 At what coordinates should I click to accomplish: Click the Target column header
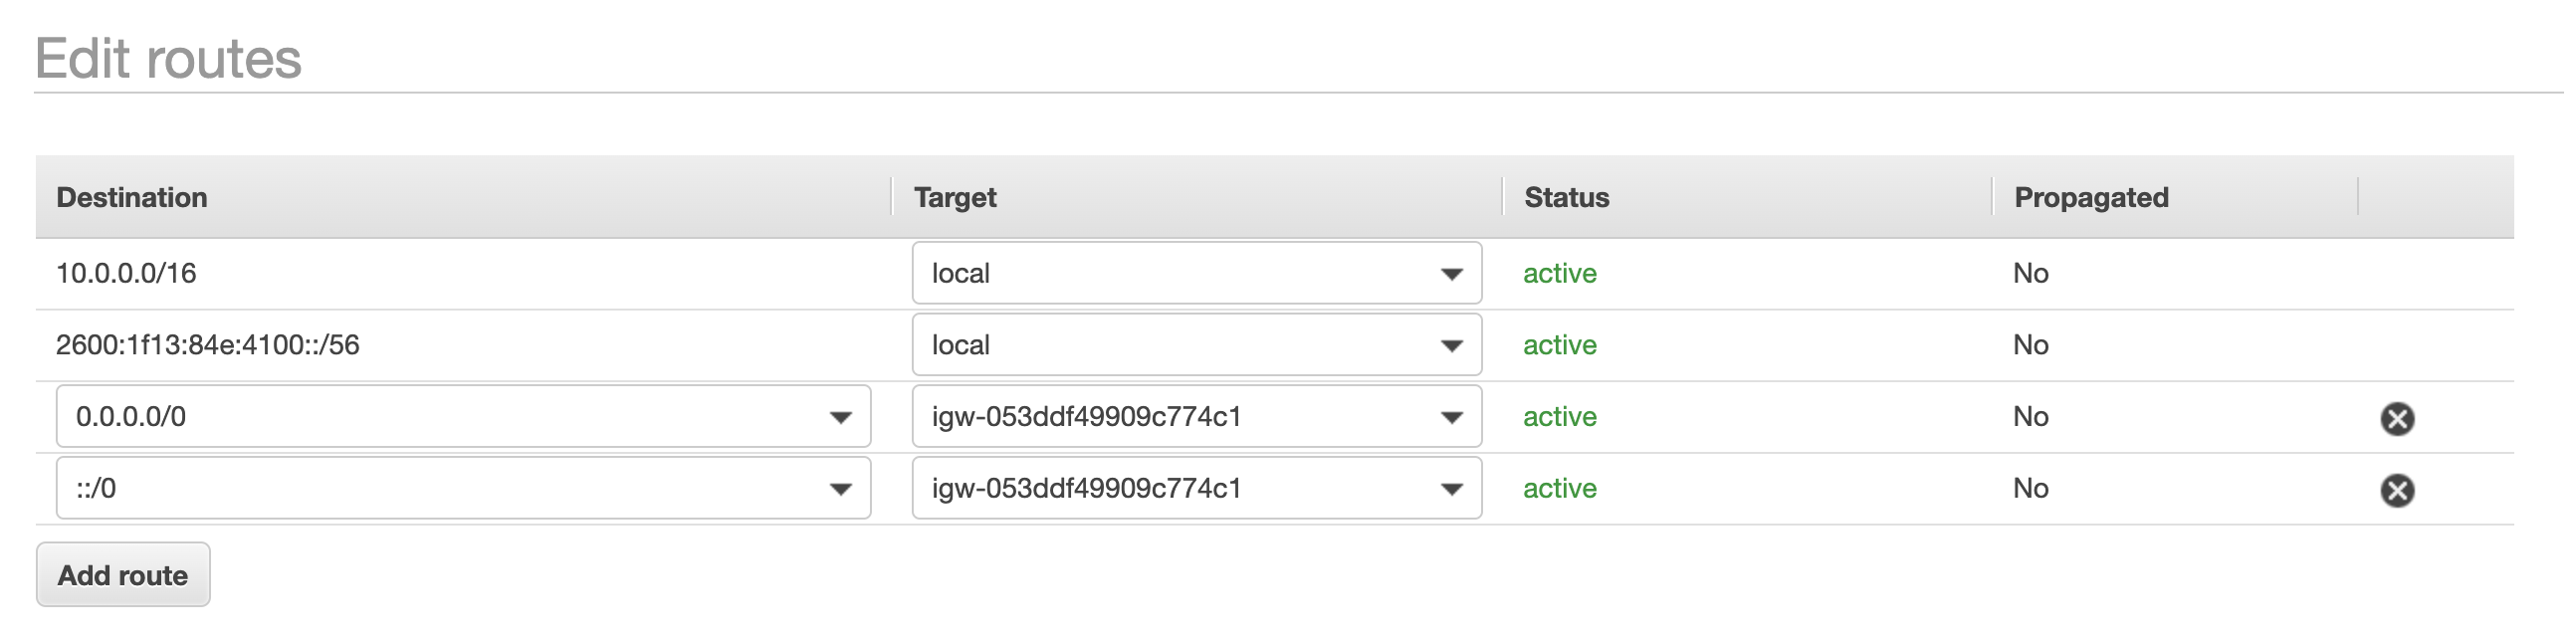(x=955, y=198)
